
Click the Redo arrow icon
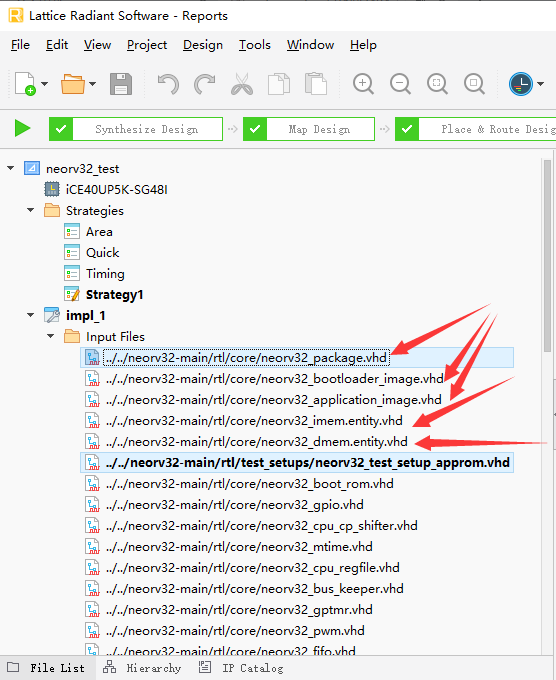[205, 84]
